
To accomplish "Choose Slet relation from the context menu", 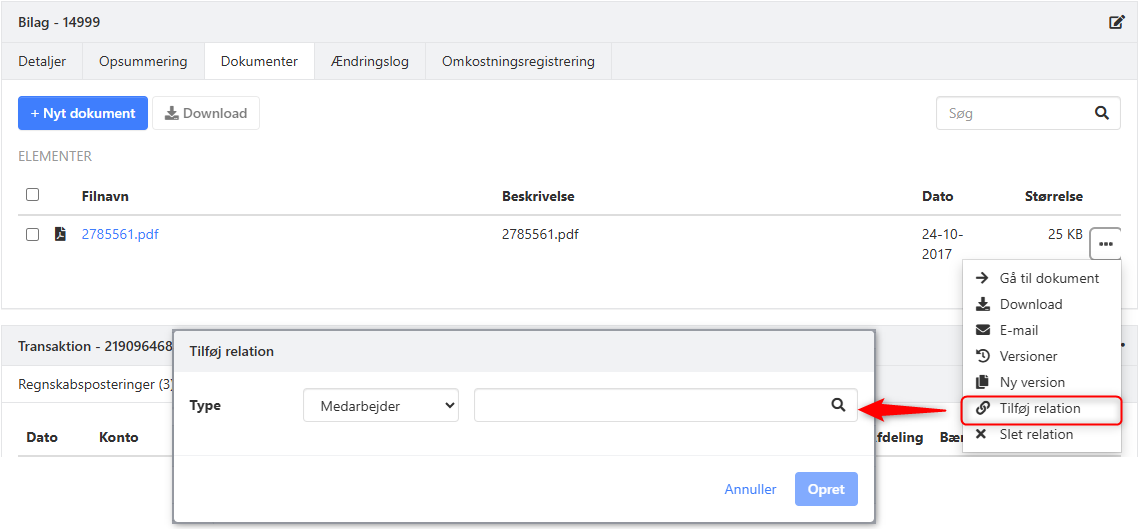I will tap(1036, 434).
